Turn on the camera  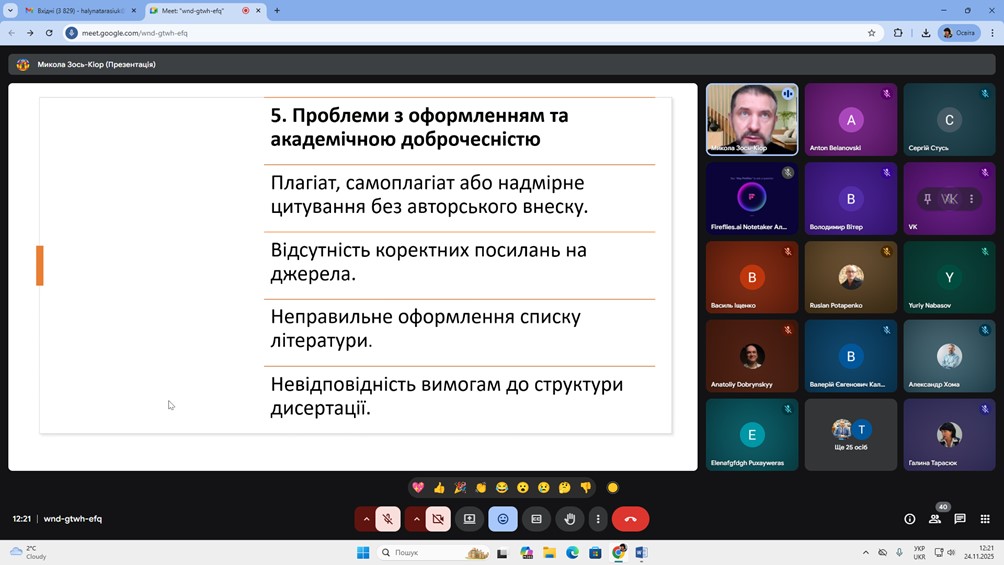[438, 519]
